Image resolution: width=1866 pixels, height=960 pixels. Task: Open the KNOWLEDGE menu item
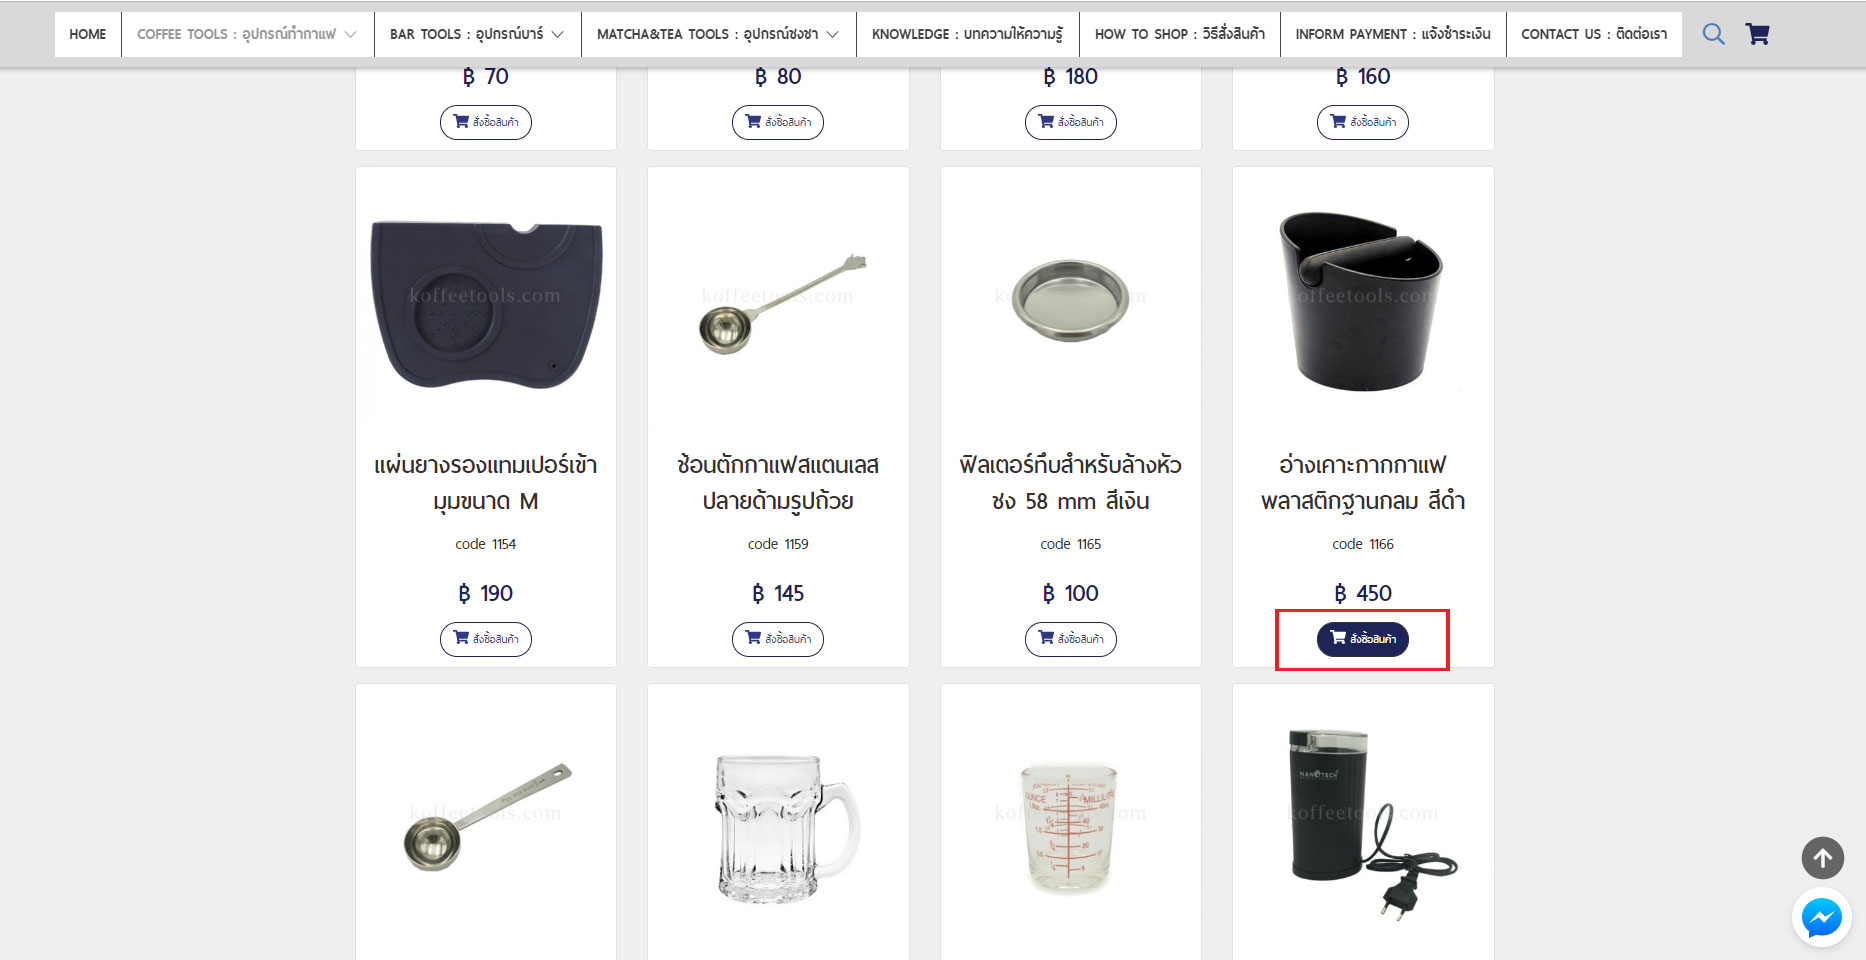point(967,34)
